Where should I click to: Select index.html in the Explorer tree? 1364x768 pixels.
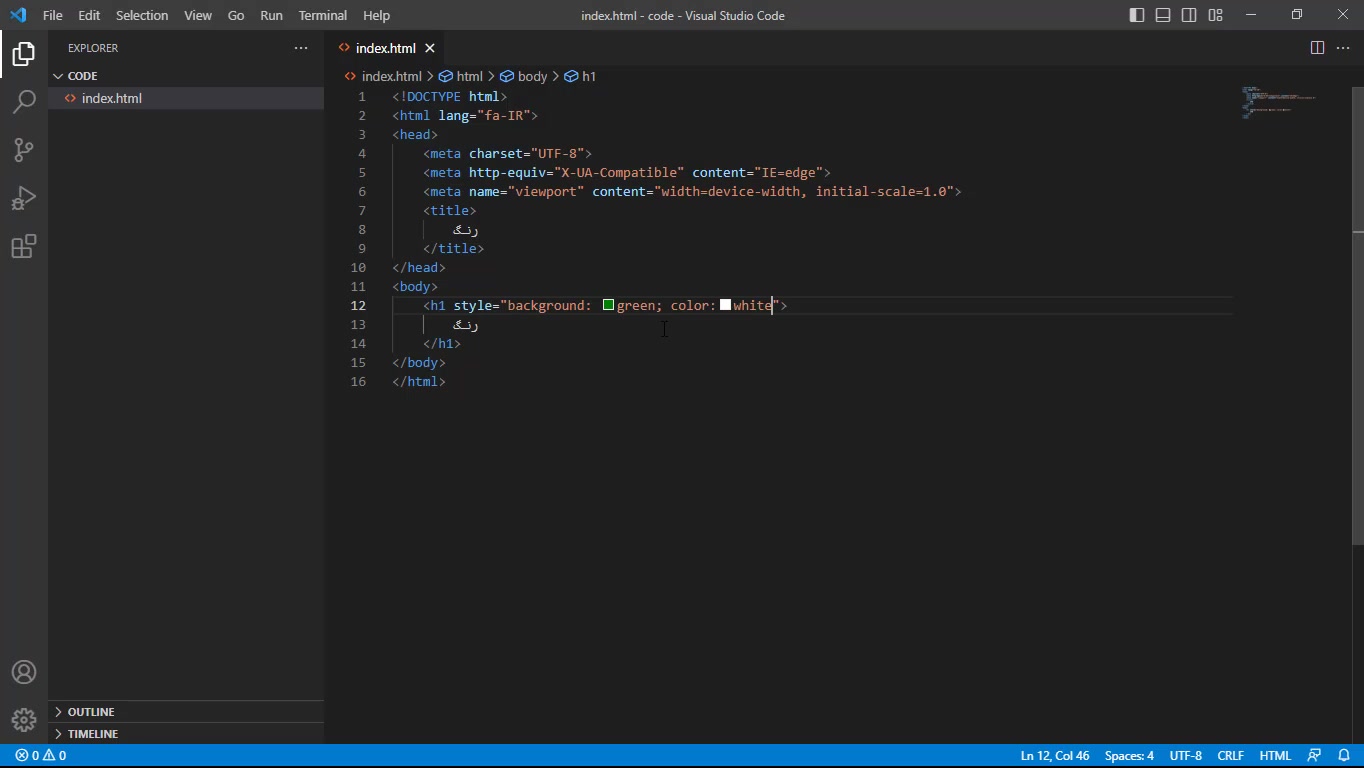pyautogui.click(x=112, y=98)
